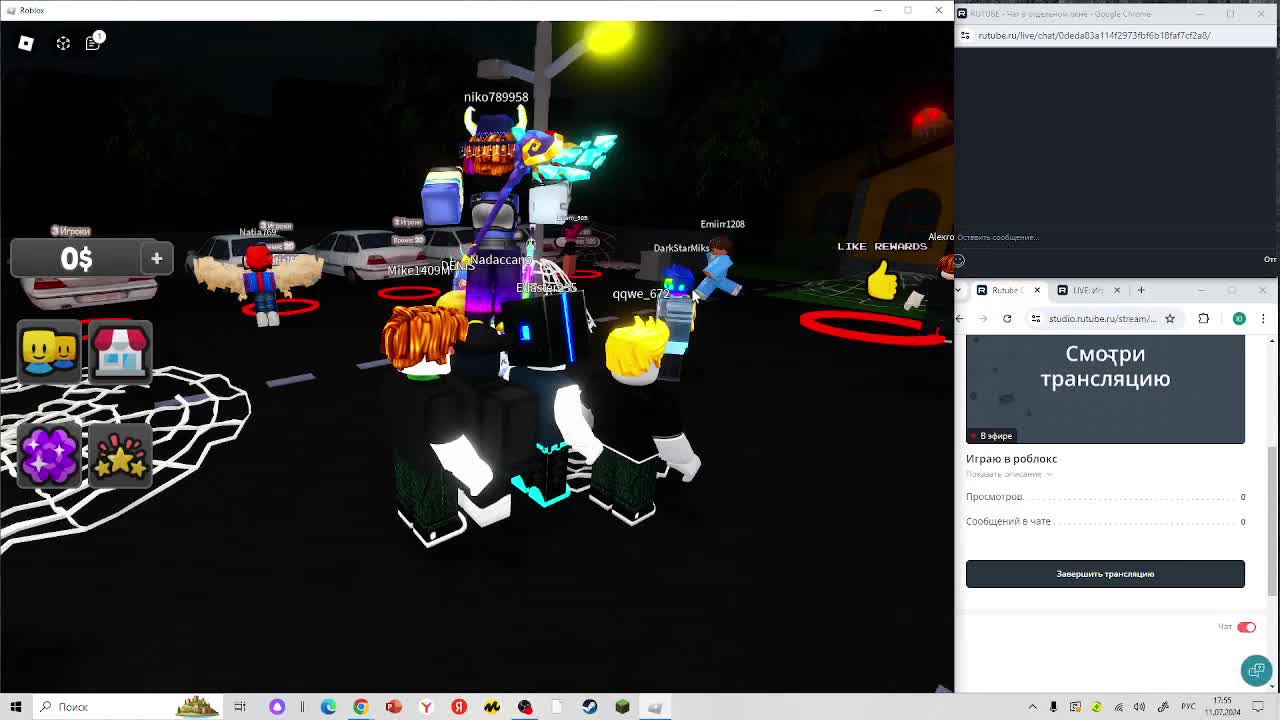Click the 'Играю в роблокс' stream title
This screenshot has width=1280, height=720.
(x=1011, y=459)
